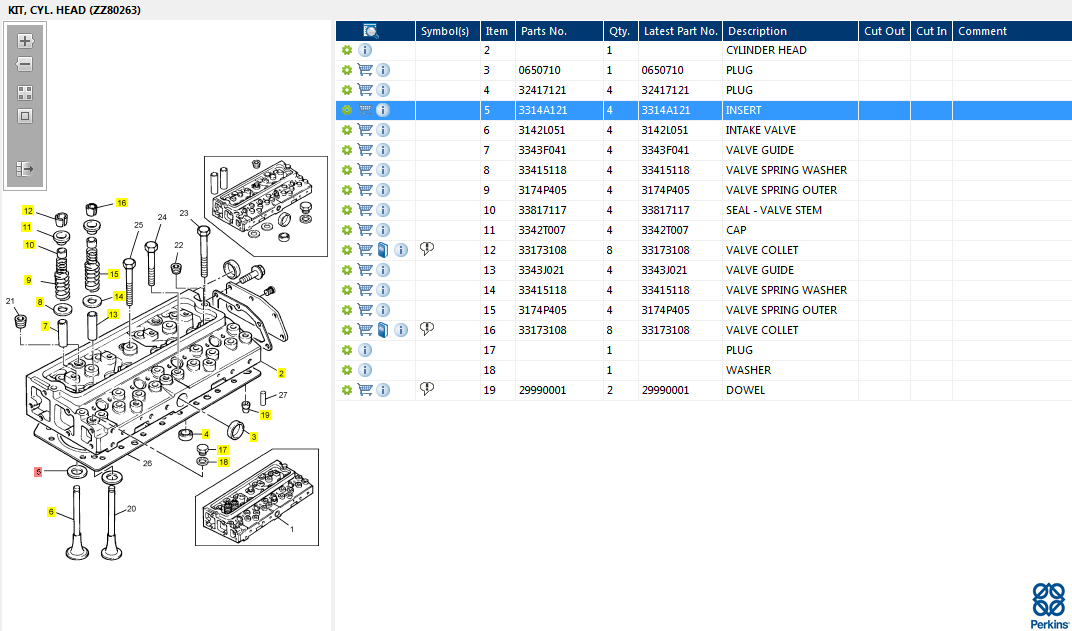1072x631 pixels.
Task: Click the fit-to-window grid icon
Action: pos(25,93)
